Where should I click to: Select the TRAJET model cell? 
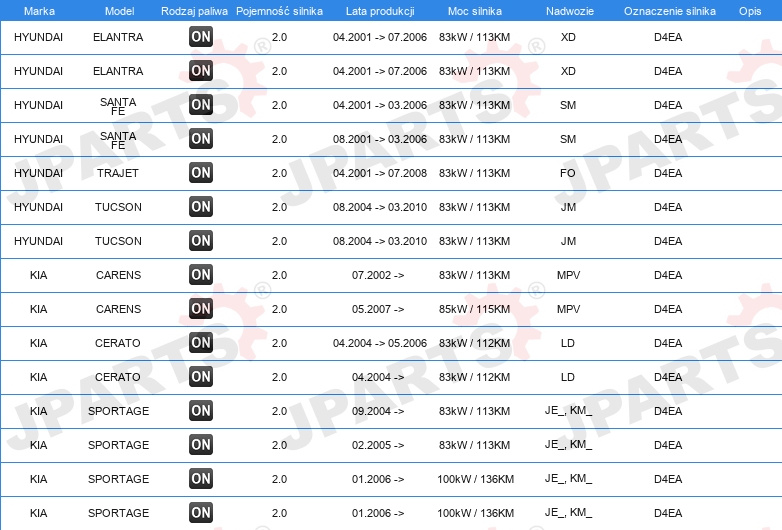pos(118,173)
